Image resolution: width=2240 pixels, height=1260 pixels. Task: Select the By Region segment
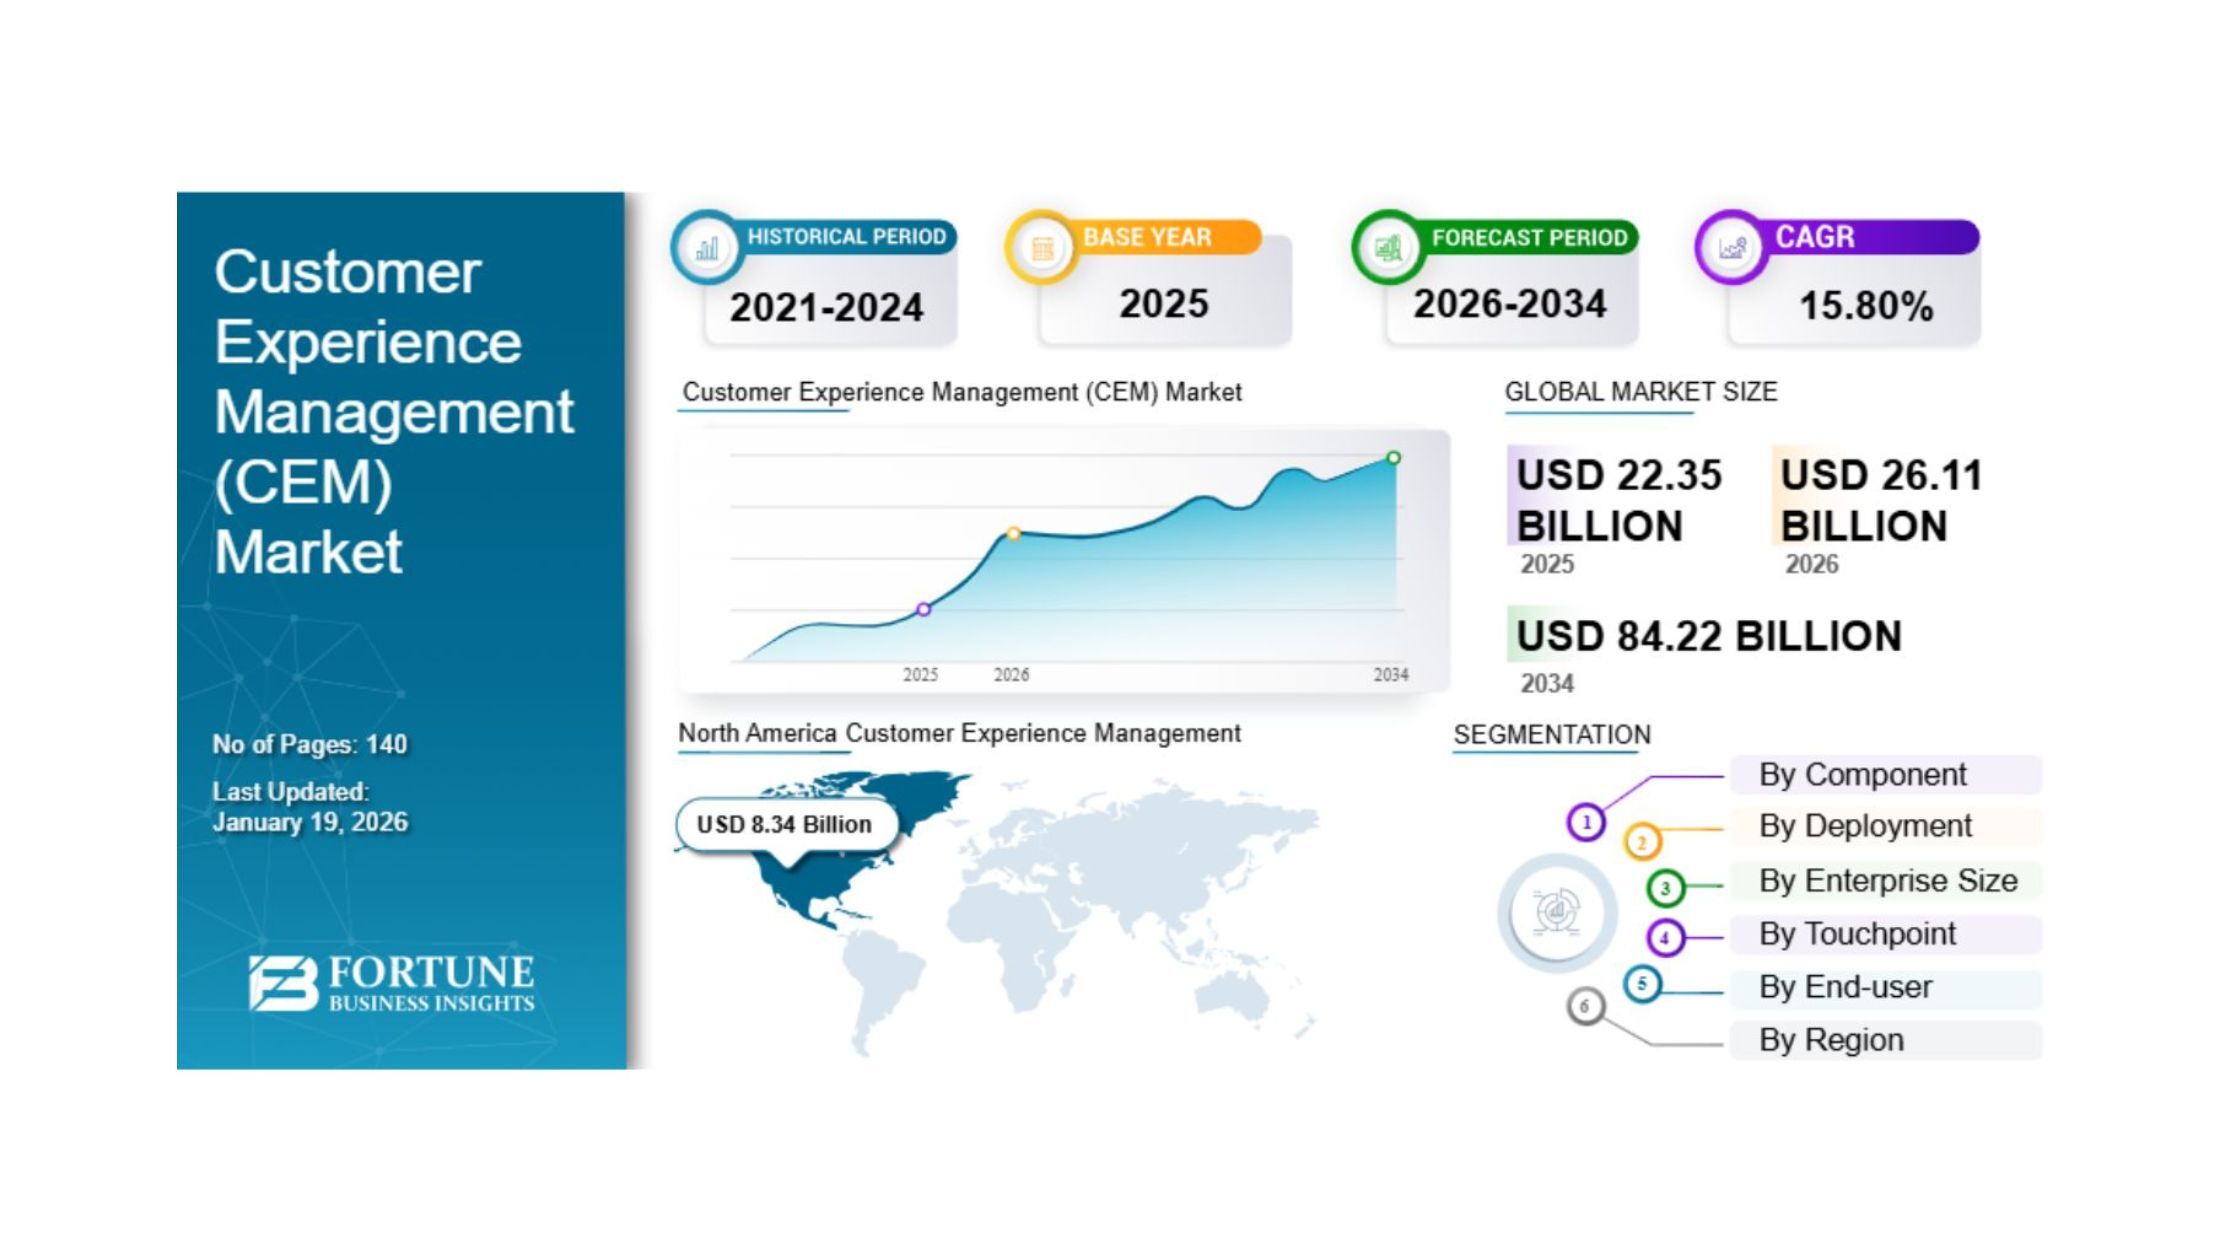[x=1831, y=1040]
